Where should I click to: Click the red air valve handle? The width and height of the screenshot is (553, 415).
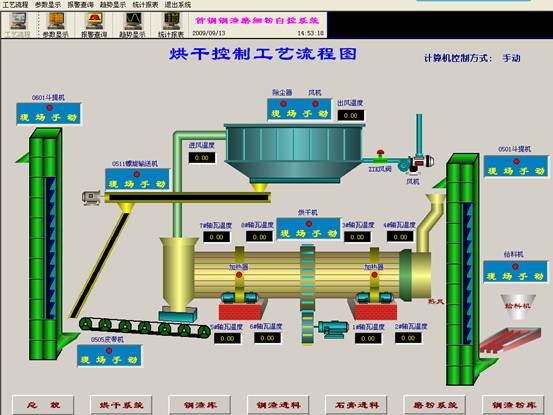(380, 154)
